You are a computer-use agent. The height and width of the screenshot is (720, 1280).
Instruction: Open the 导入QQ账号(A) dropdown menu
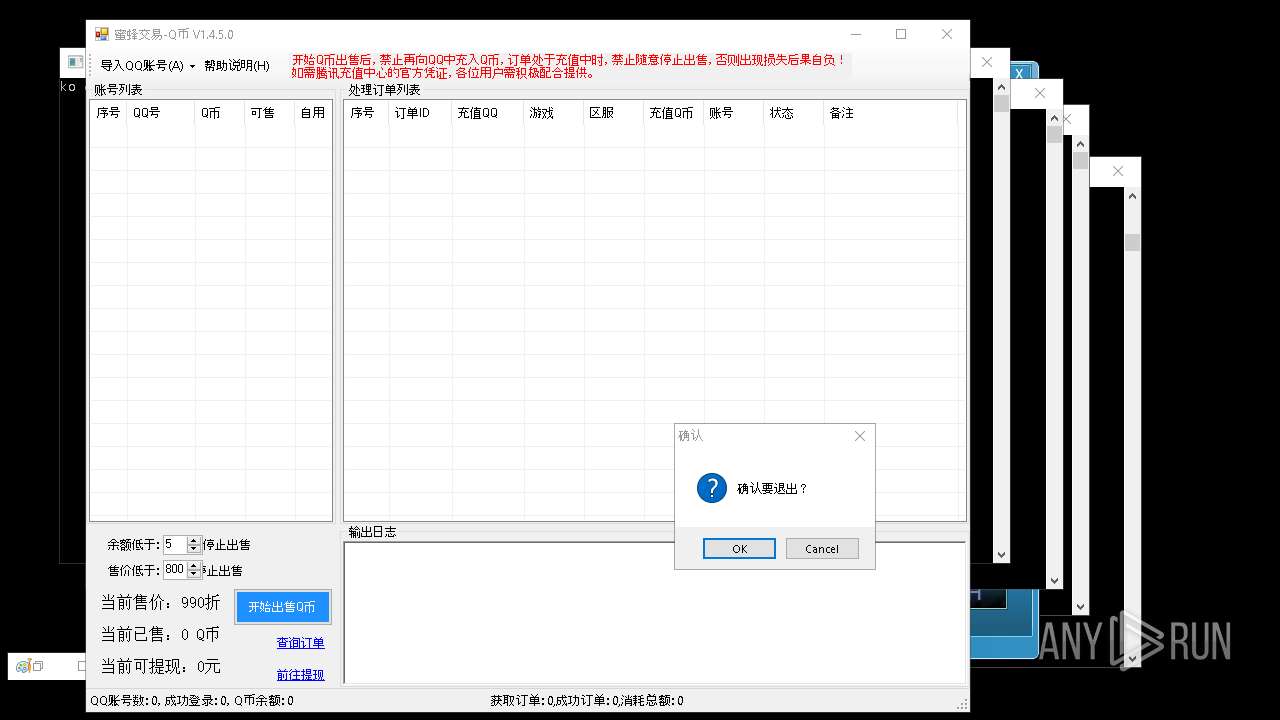pos(148,66)
